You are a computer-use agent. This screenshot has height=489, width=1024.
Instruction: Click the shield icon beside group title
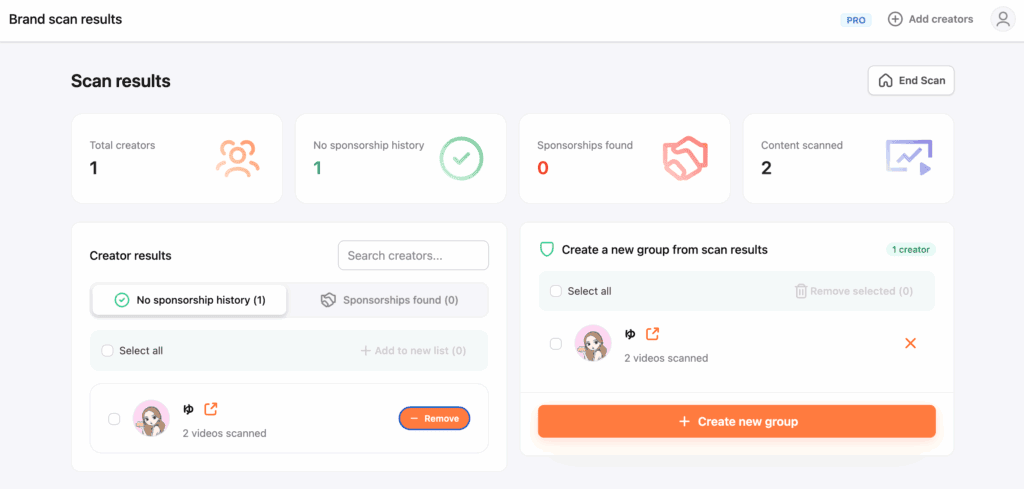(x=547, y=249)
